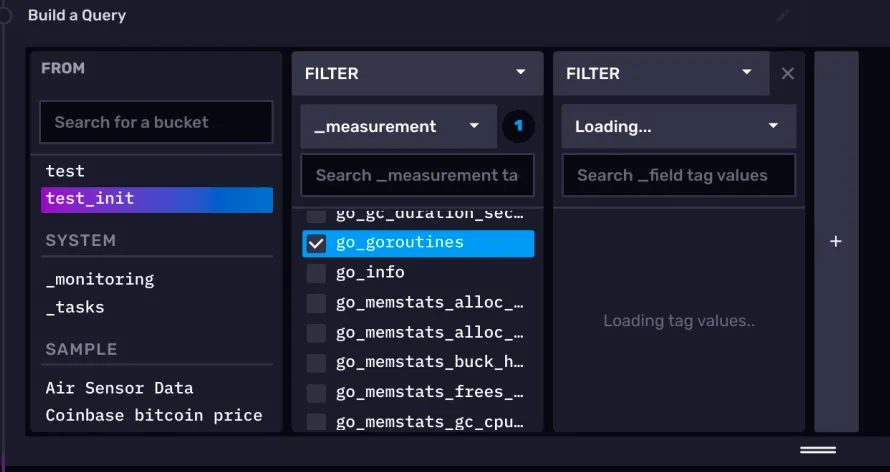Uncheck the go_goroutines checkbox
The image size is (890, 472).
click(316, 243)
